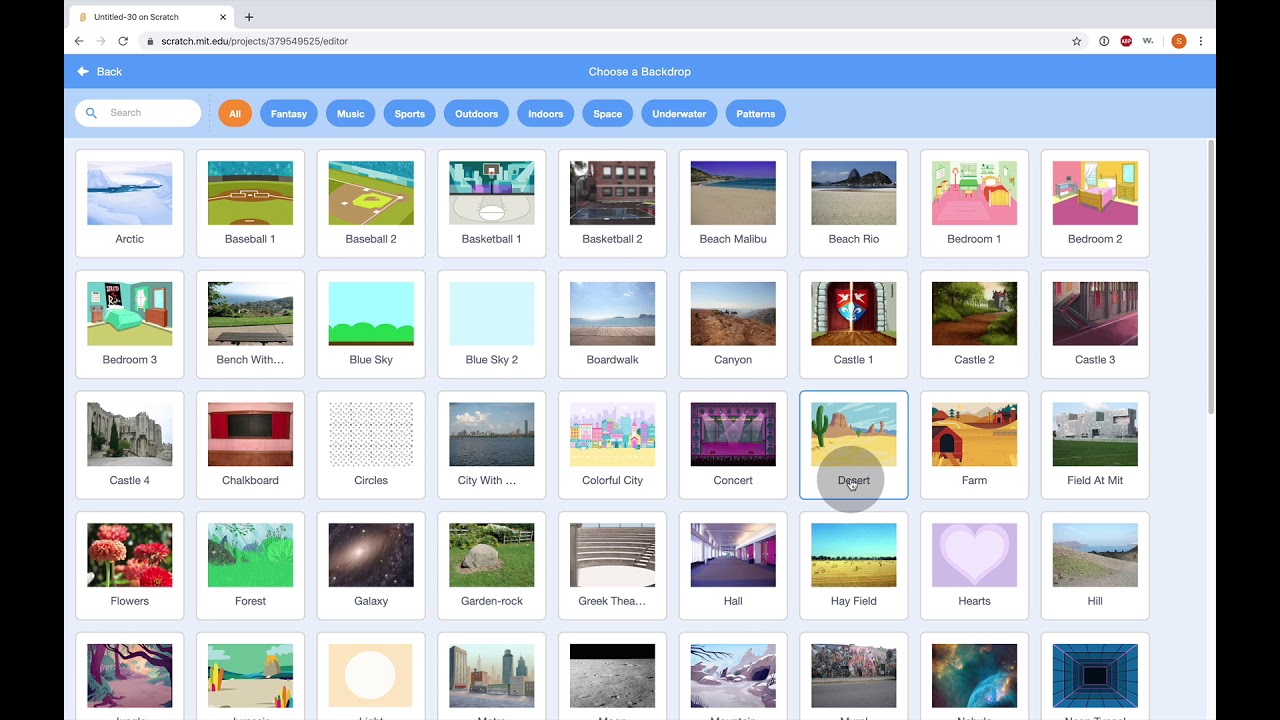Select the Colorful City backdrop
Viewport: 1280px width, 720px height.
click(x=613, y=445)
